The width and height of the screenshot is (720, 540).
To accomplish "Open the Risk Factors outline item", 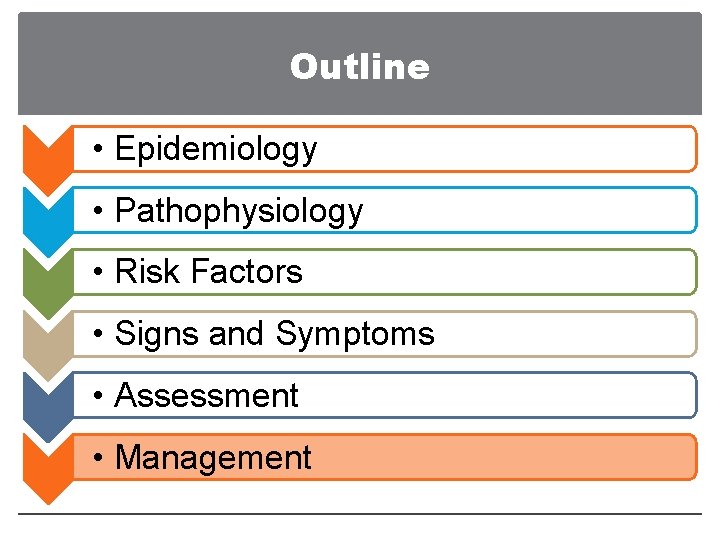I will click(209, 272).
